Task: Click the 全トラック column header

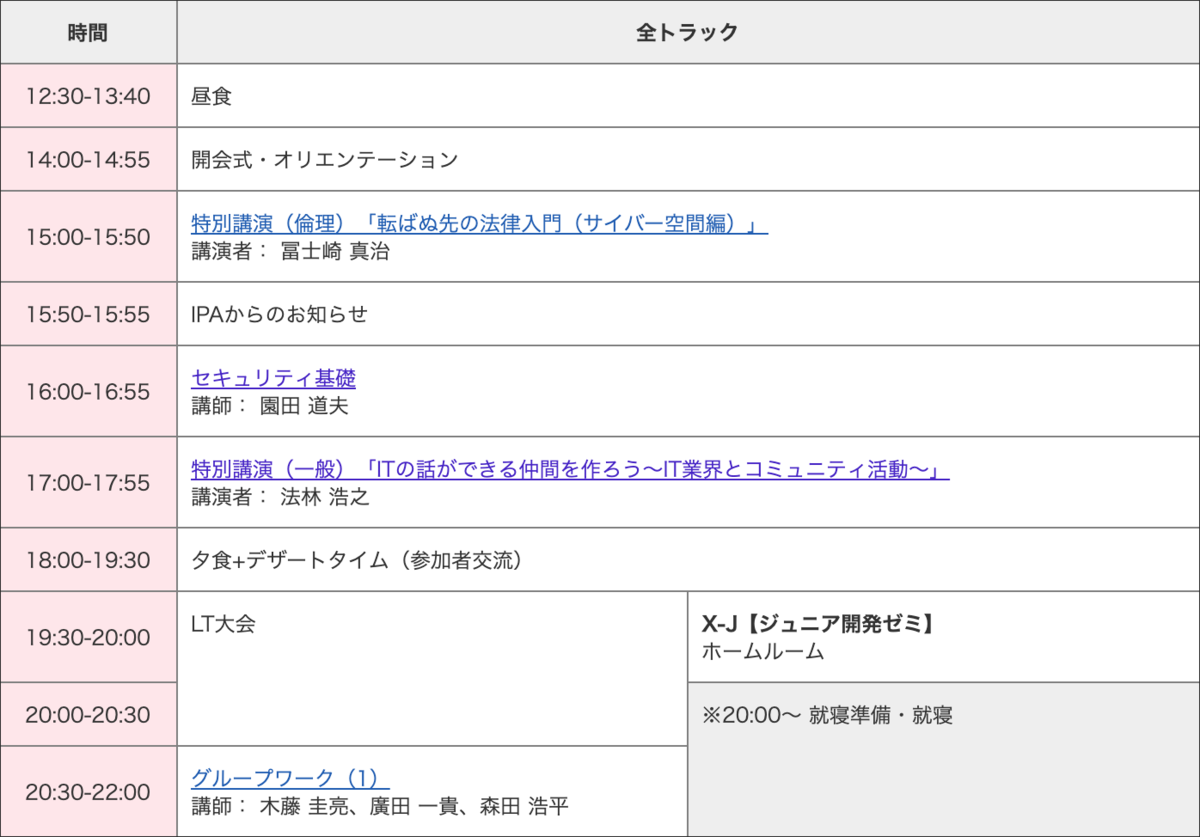Action: pyautogui.click(x=687, y=31)
